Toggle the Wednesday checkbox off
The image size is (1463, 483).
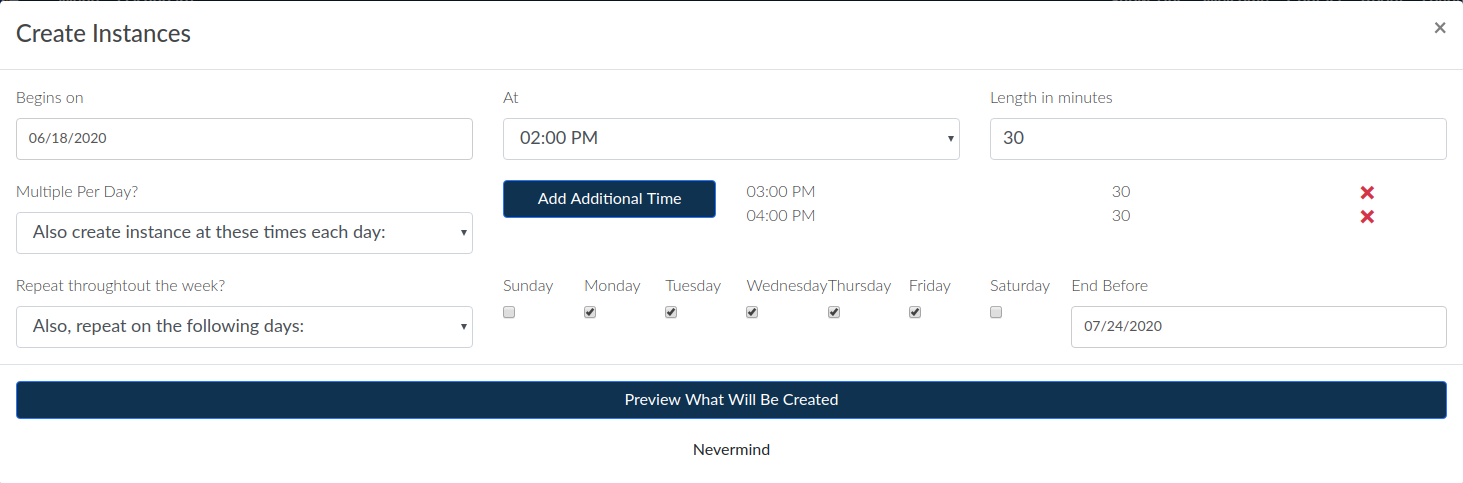(752, 312)
